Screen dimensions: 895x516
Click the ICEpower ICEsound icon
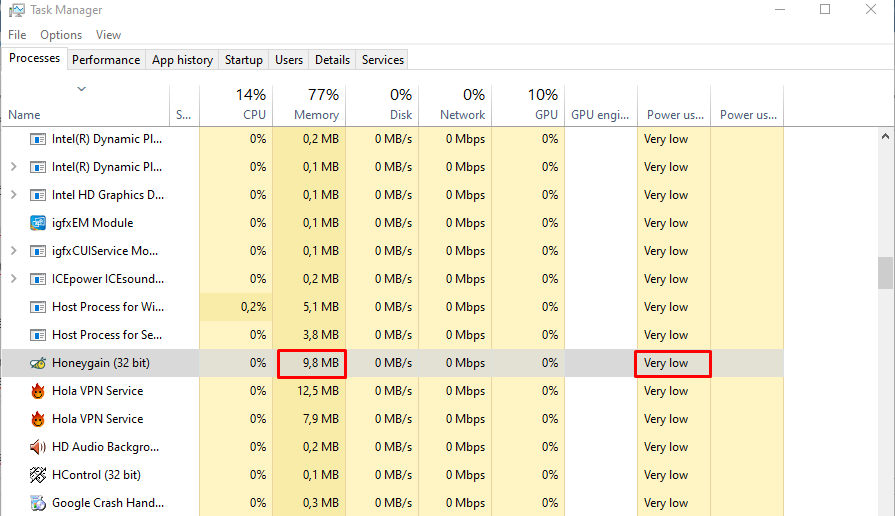click(38, 279)
